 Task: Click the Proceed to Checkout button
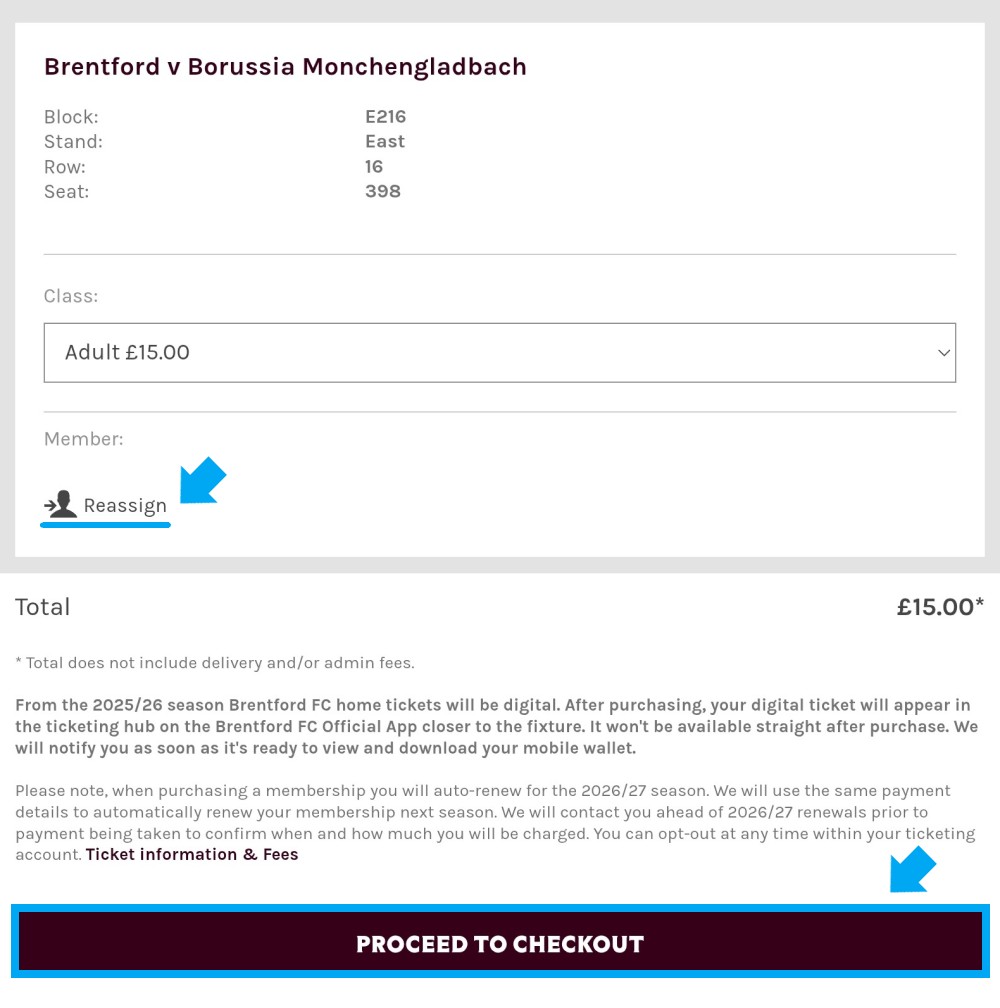coord(500,941)
